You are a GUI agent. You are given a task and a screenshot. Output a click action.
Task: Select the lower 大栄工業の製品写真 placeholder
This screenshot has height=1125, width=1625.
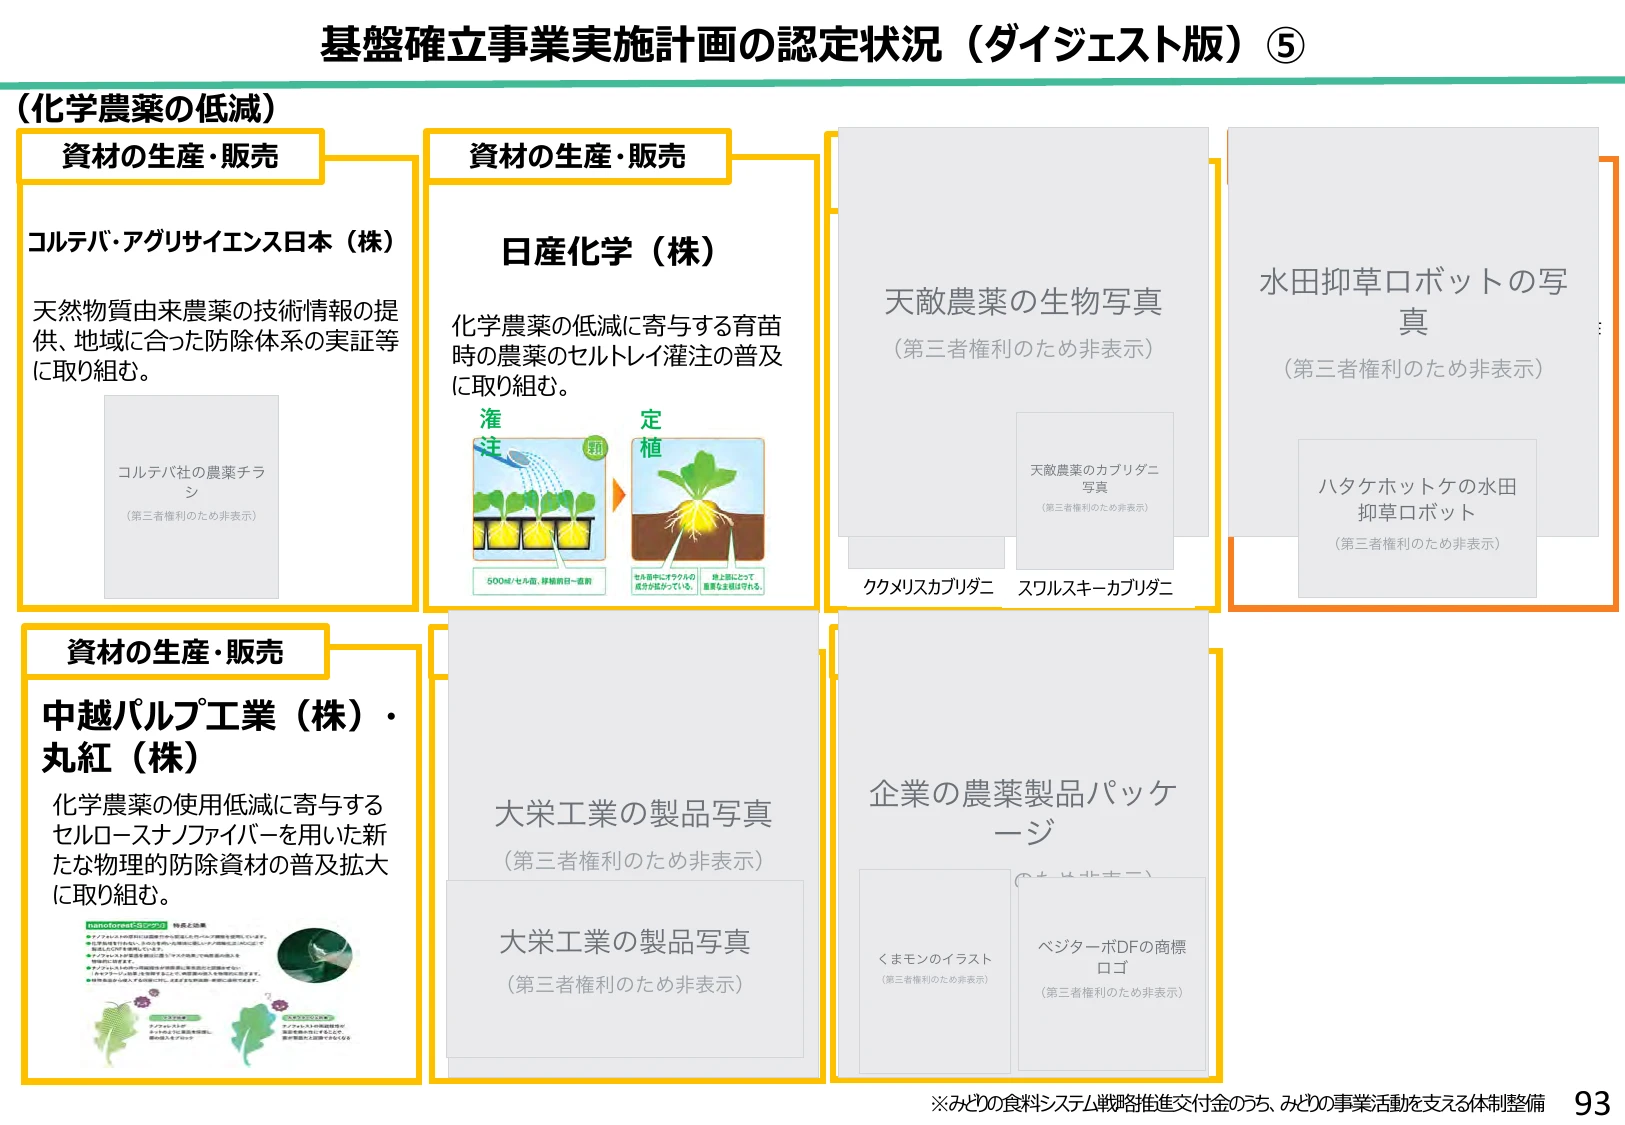pyautogui.click(x=625, y=969)
